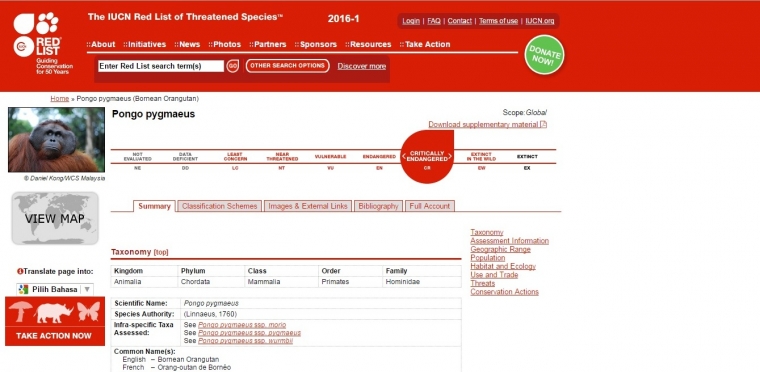The image size is (760, 372).
Task: Click the [top] link beside Taxonomy heading
Action: [161, 252]
